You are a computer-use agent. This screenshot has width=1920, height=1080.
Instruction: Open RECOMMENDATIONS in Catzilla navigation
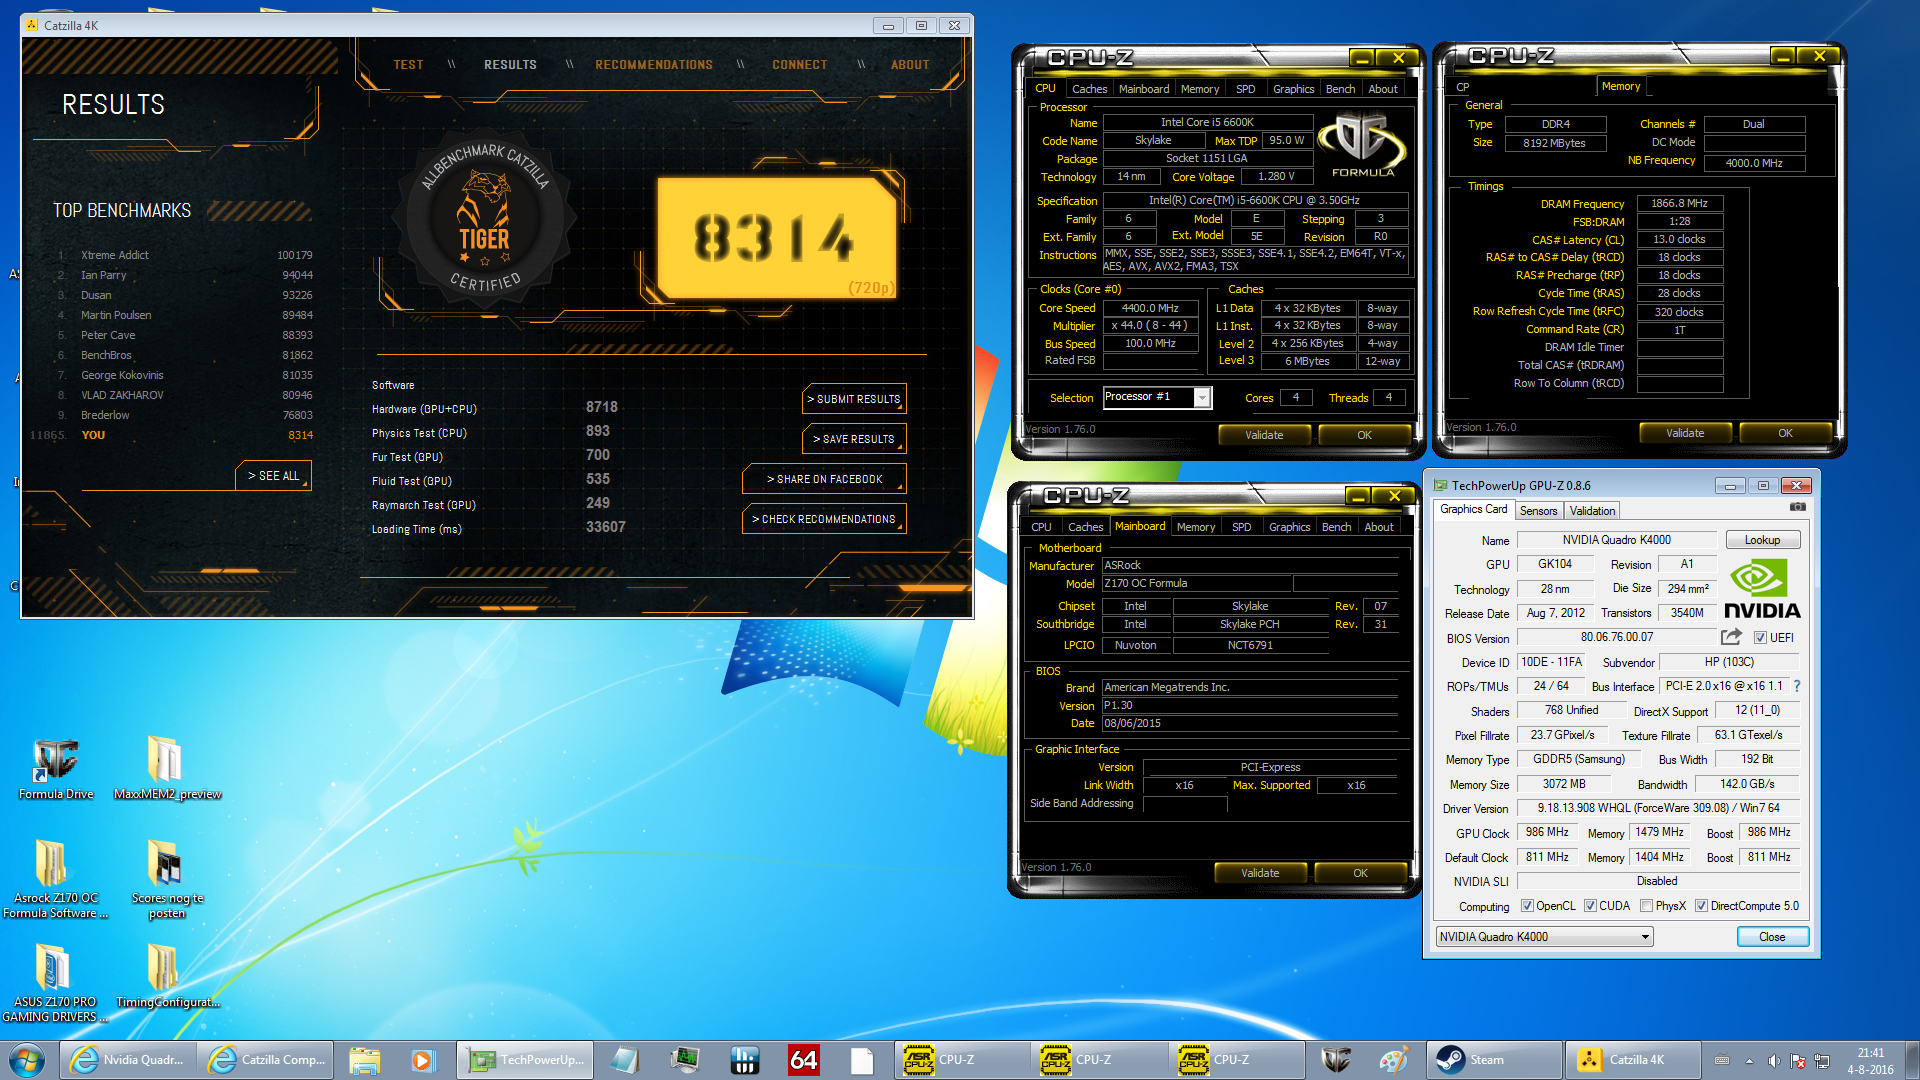coord(654,65)
